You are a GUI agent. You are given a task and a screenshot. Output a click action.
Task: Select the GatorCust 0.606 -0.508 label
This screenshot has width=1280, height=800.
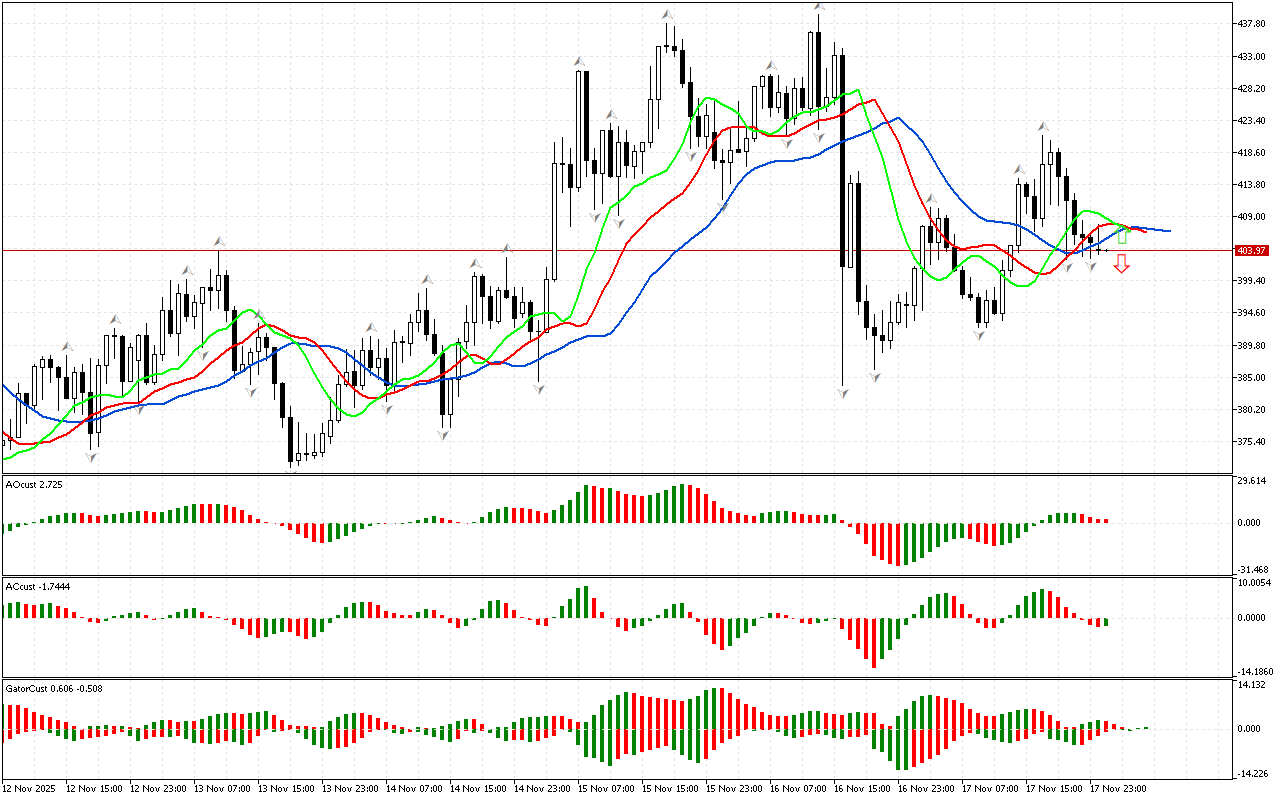[x=54, y=688]
